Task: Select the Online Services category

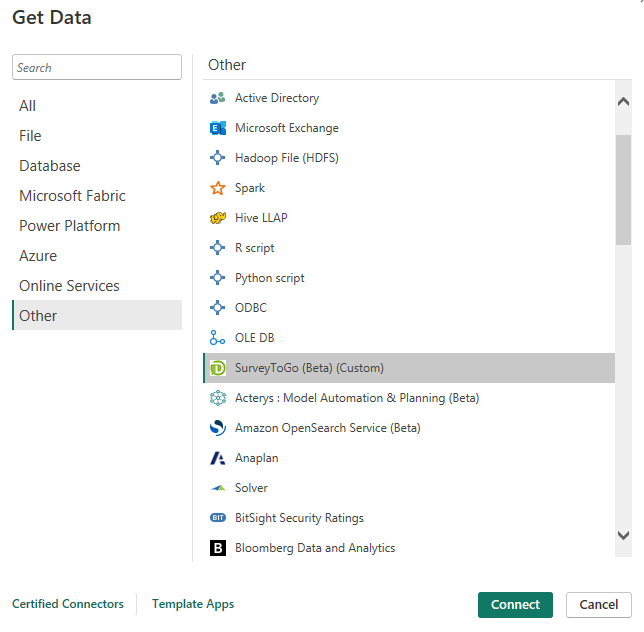Action: point(97,286)
